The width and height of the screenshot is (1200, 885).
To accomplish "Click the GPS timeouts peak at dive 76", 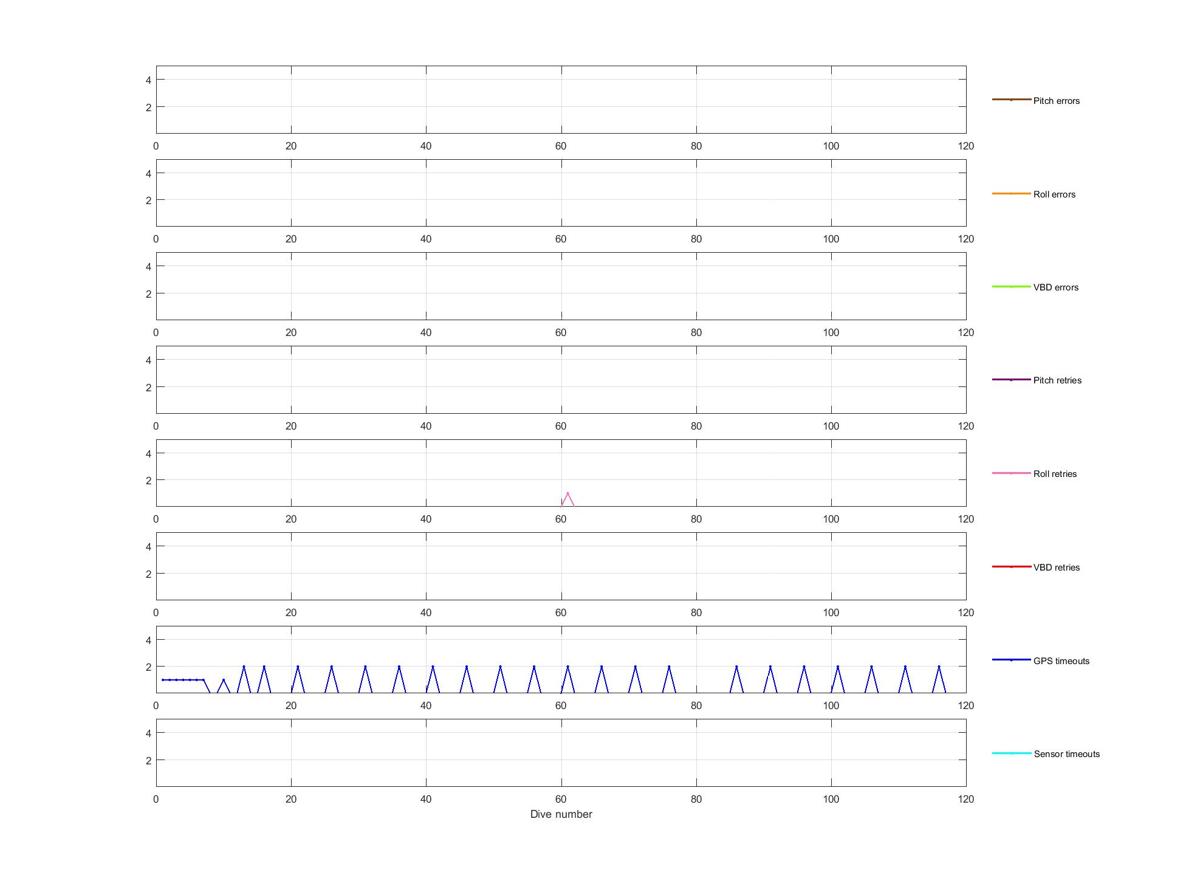I will [x=669, y=667].
